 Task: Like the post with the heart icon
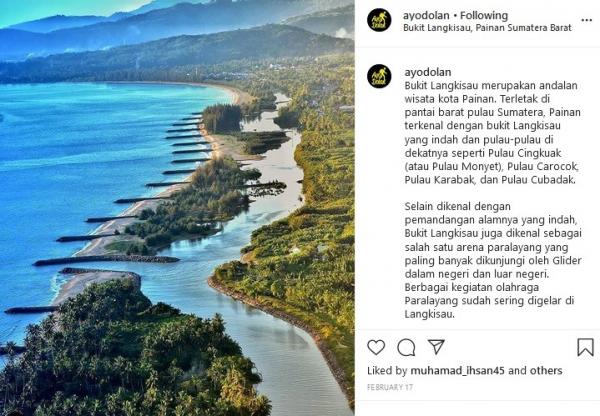pos(376,347)
